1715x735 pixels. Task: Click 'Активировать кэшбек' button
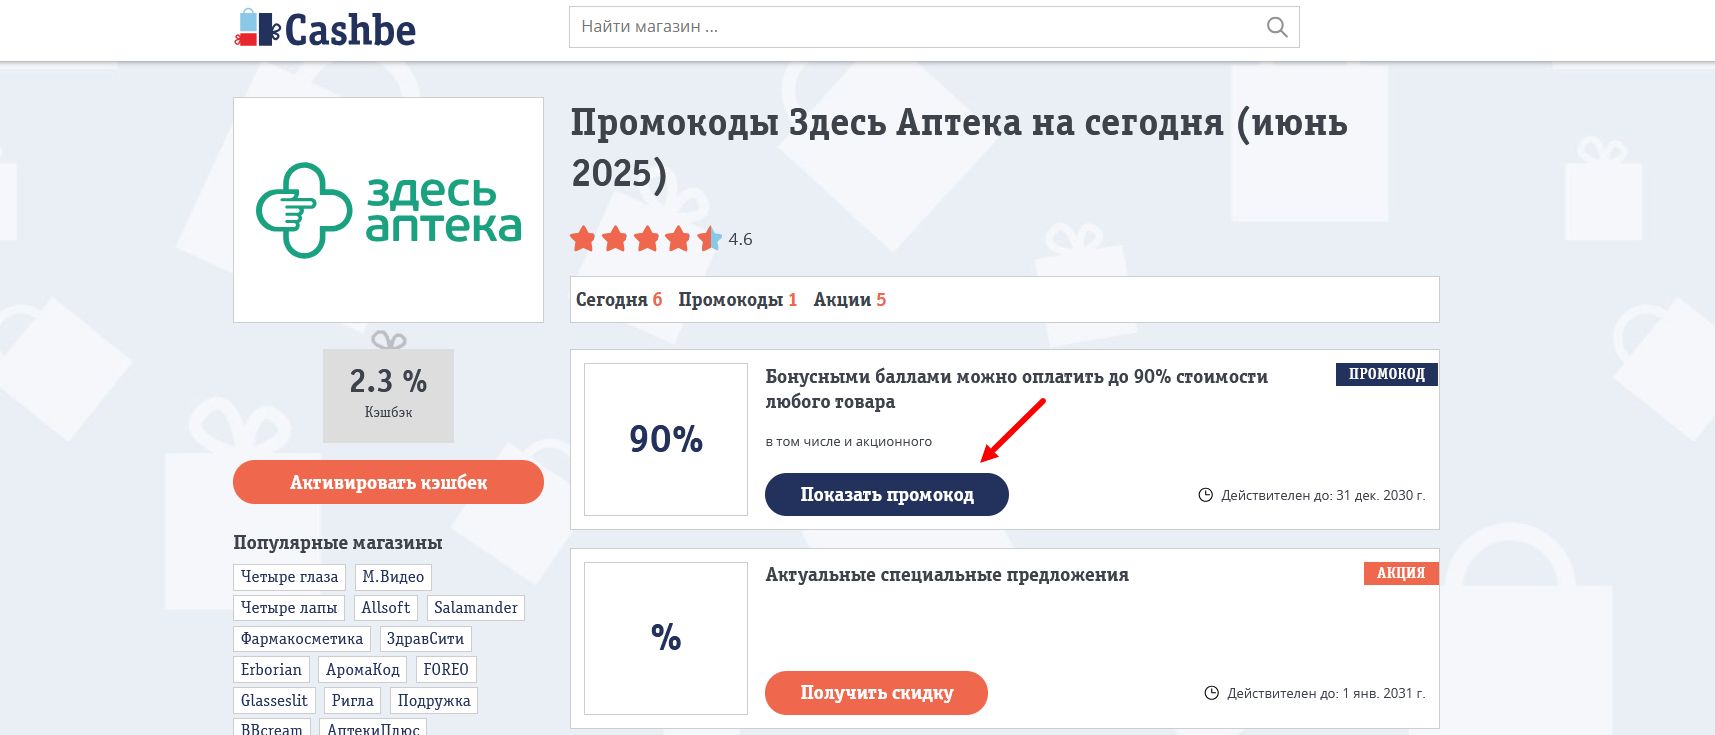(x=388, y=482)
